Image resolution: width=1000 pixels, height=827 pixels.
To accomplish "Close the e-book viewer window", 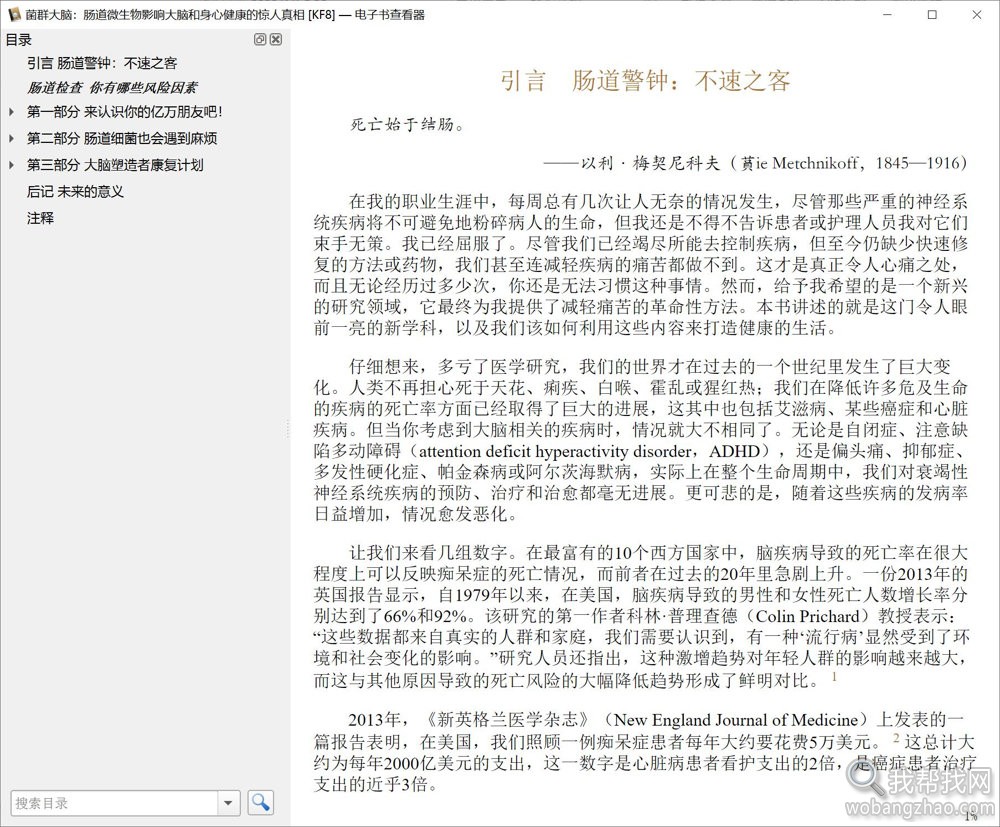I will pyautogui.click(x=976, y=15).
